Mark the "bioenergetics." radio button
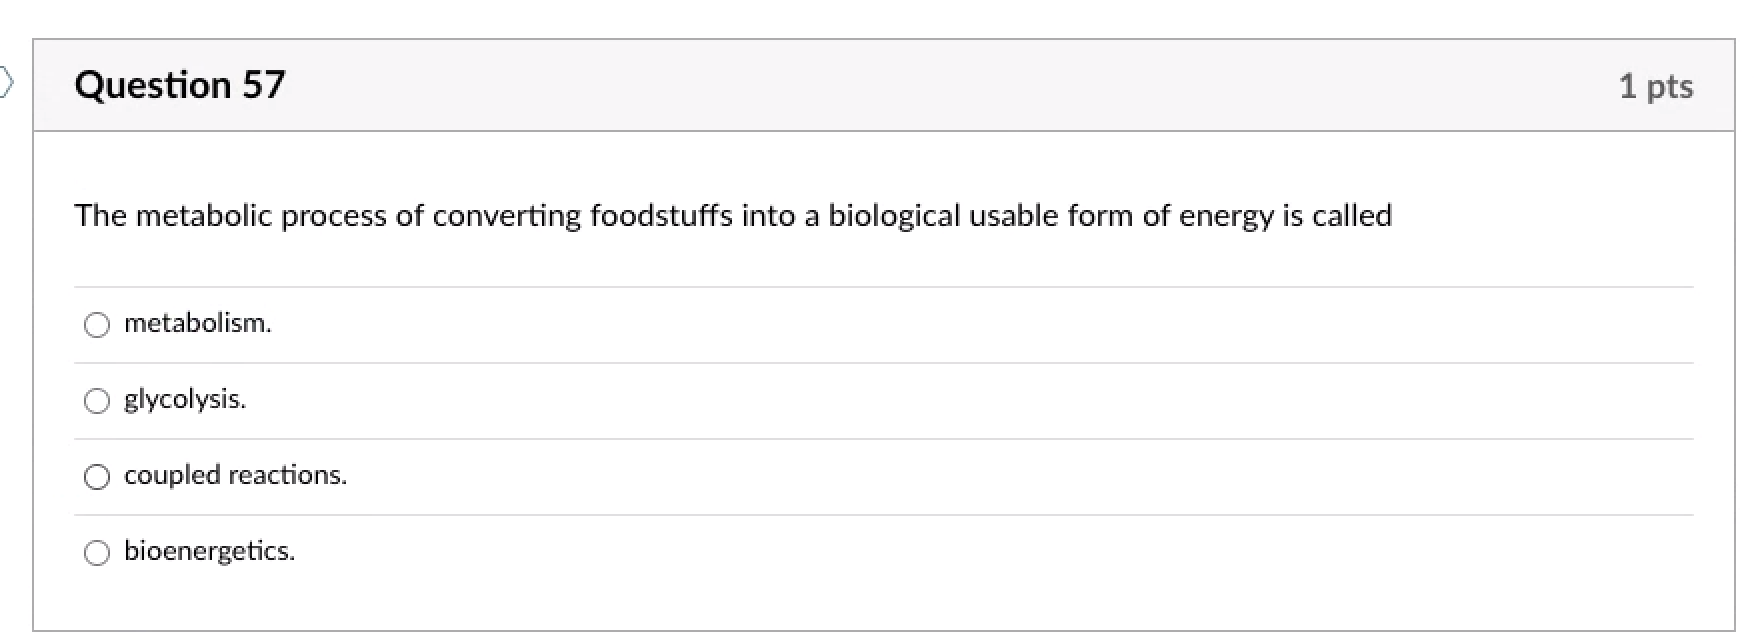 (x=97, y=553)
